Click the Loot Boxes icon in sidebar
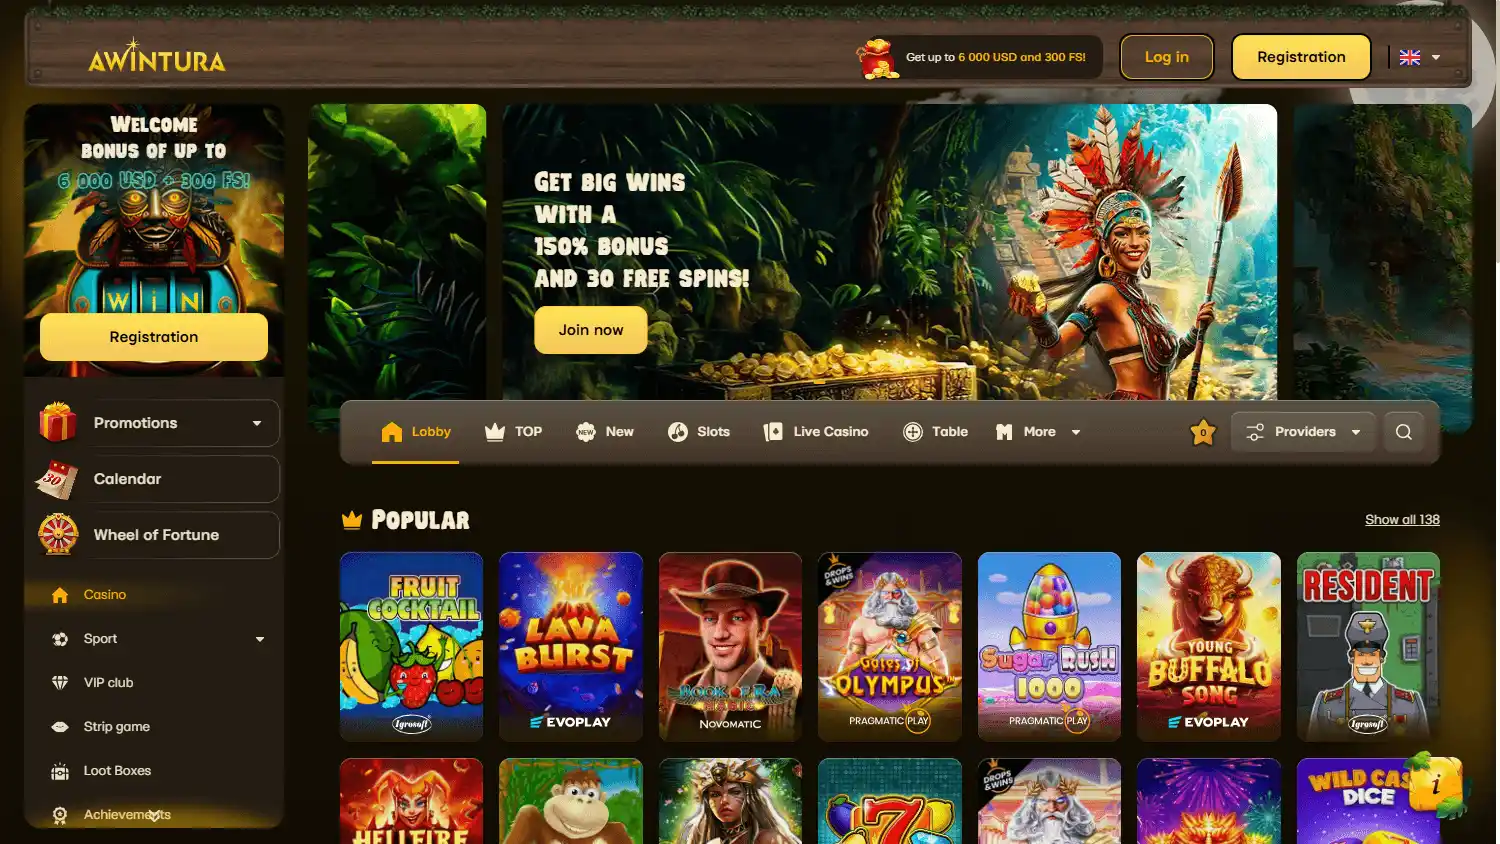This screenshot has height=844, width=1500. 60,771
